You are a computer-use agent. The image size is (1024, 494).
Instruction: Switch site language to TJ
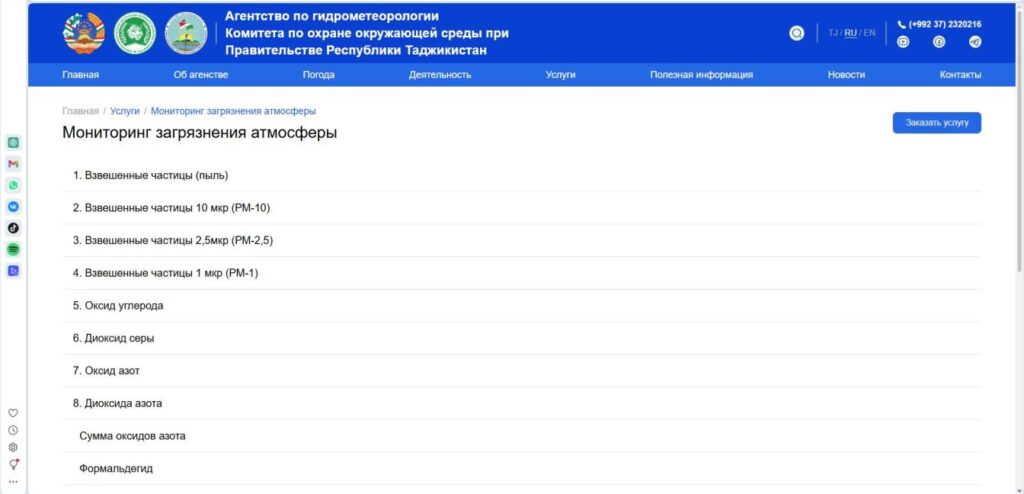tap(833, 33)
